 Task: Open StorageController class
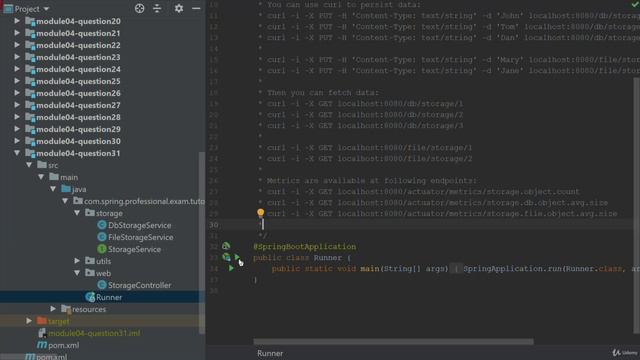point(140,285)
